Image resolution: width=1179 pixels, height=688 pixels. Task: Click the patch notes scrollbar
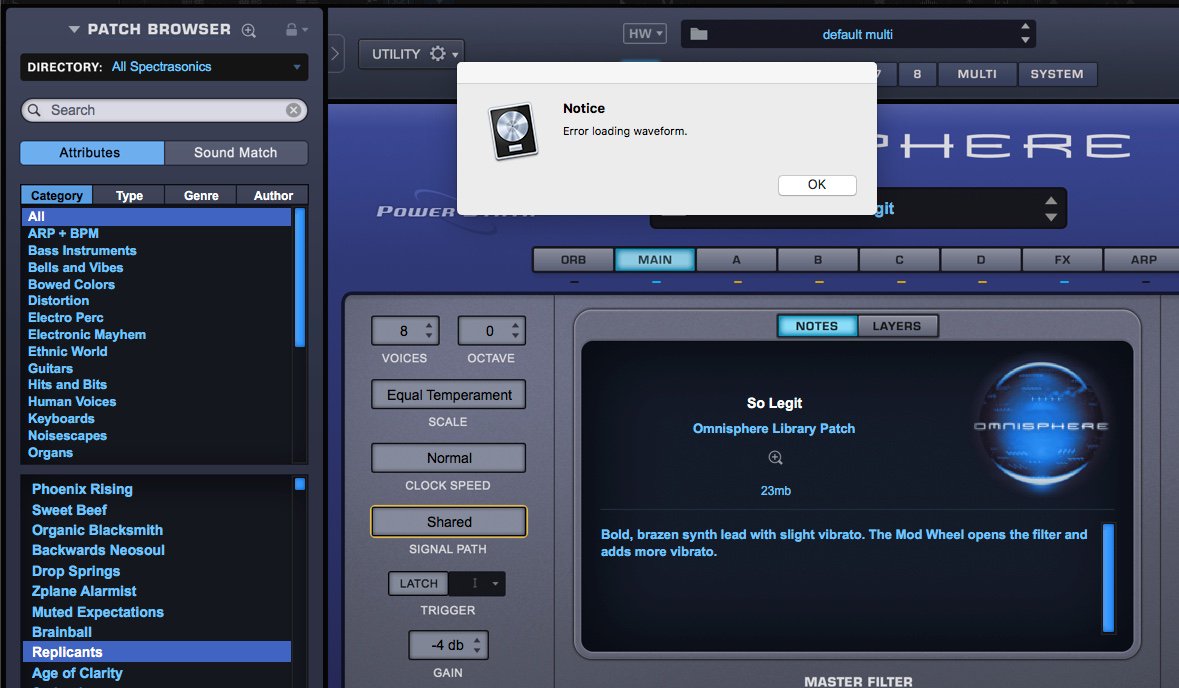coord(1108,577)
